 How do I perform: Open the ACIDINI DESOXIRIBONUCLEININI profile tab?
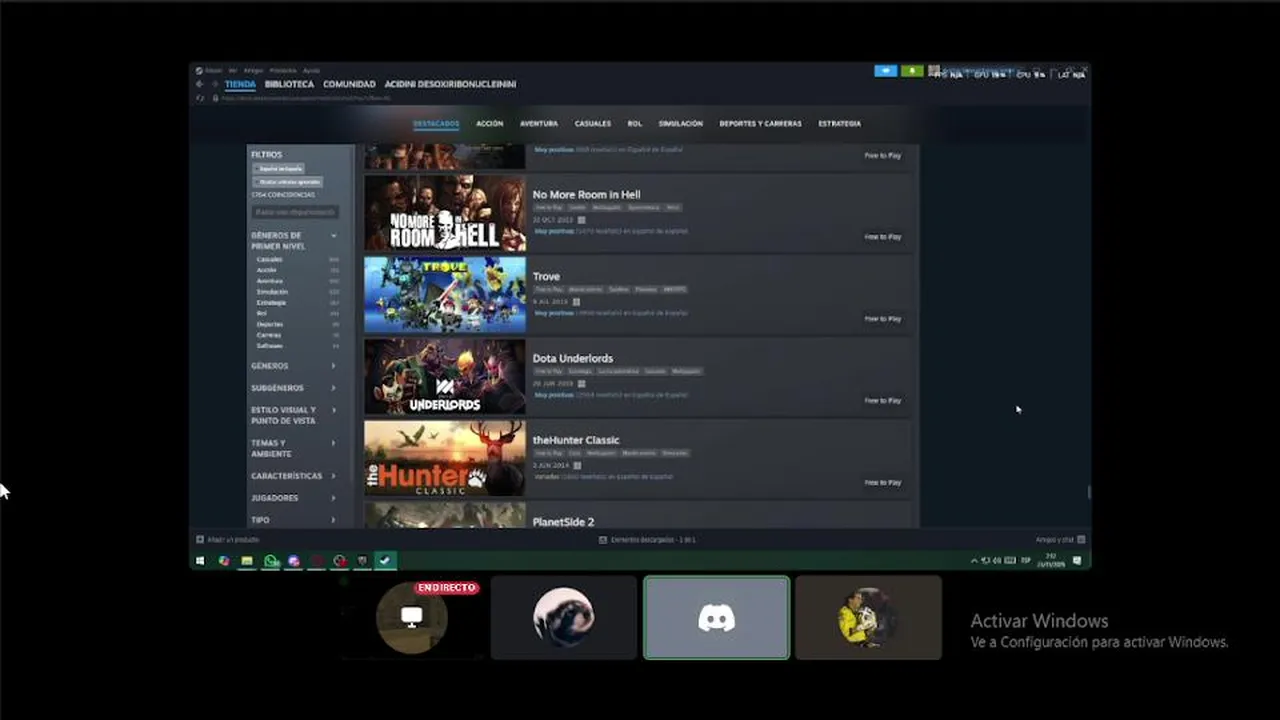(450, 85)
